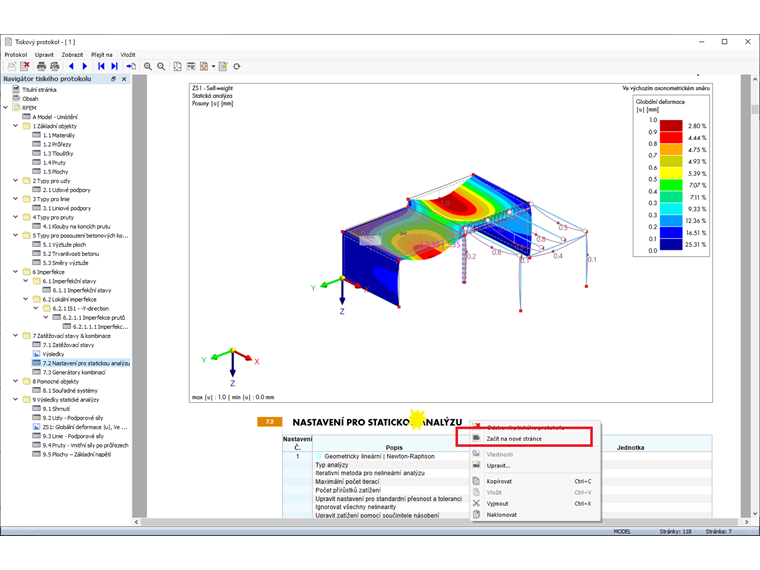Screen dimensions: 760x570
Task: Collapse 7 Zatěžovací stavy & kombinace folder
Action: pos(16,335)
